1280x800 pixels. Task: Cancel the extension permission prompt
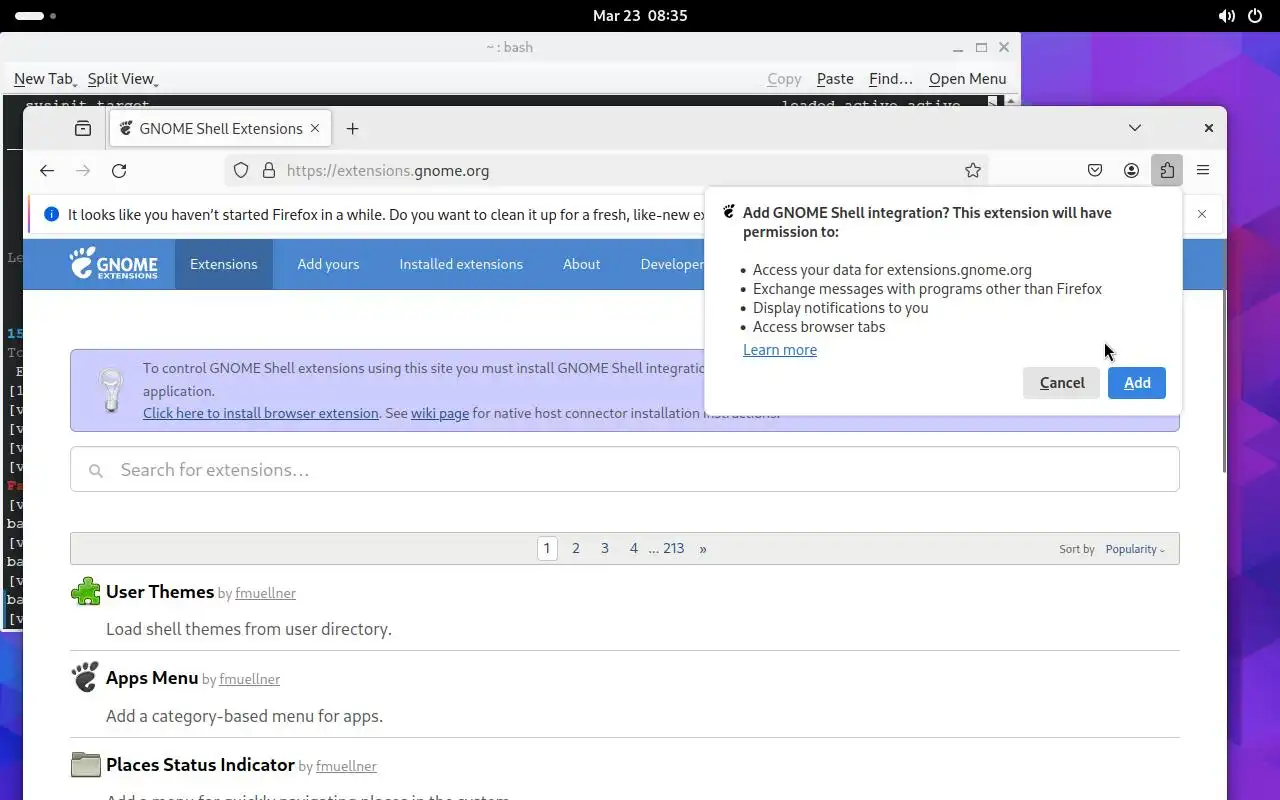tap(1062, 383)
